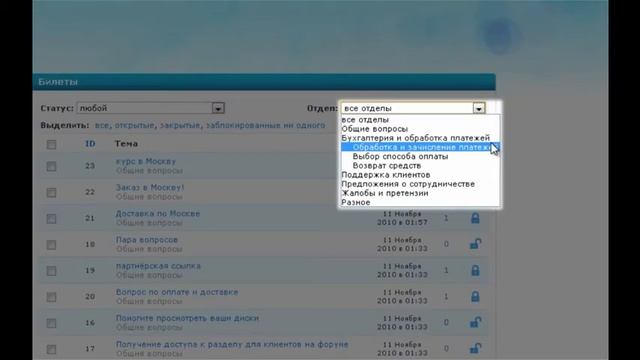This screenshot has width=640, height=360.
Task: Click the open lock icon for ticket 16
Action: click(x=475, y=322)
